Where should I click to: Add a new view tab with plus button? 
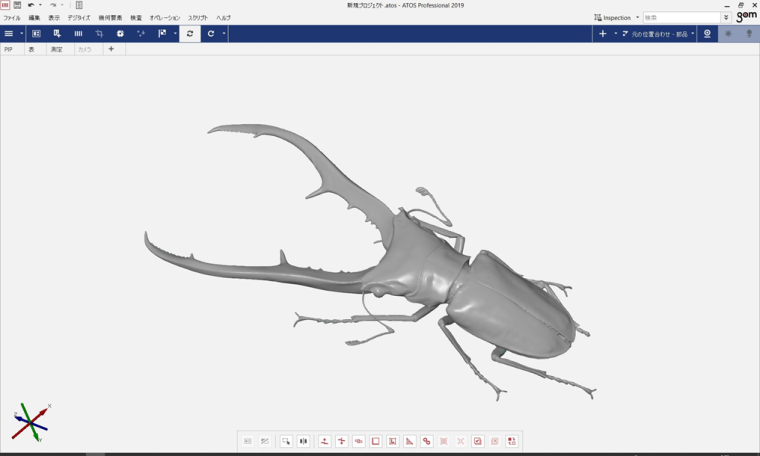coord(111,49)
